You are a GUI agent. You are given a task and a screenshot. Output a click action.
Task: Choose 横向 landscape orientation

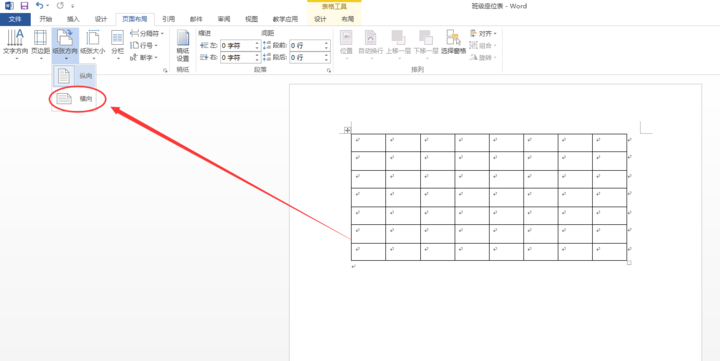pos(74,99)
